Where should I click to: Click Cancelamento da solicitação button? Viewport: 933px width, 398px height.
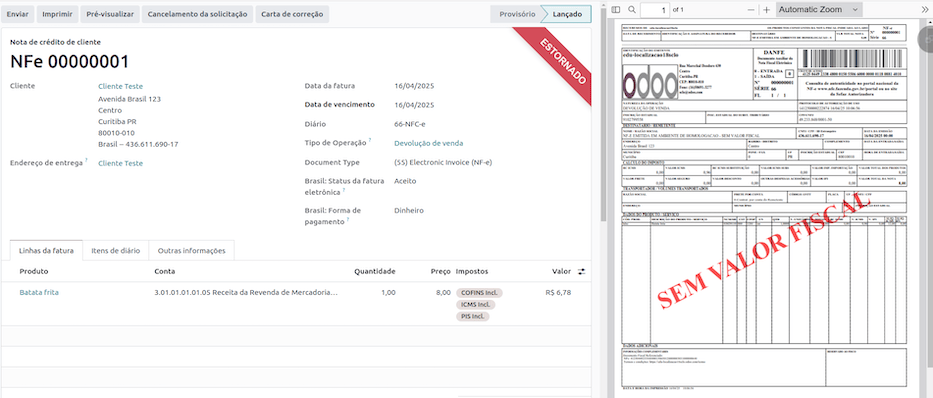coord(197,14)
